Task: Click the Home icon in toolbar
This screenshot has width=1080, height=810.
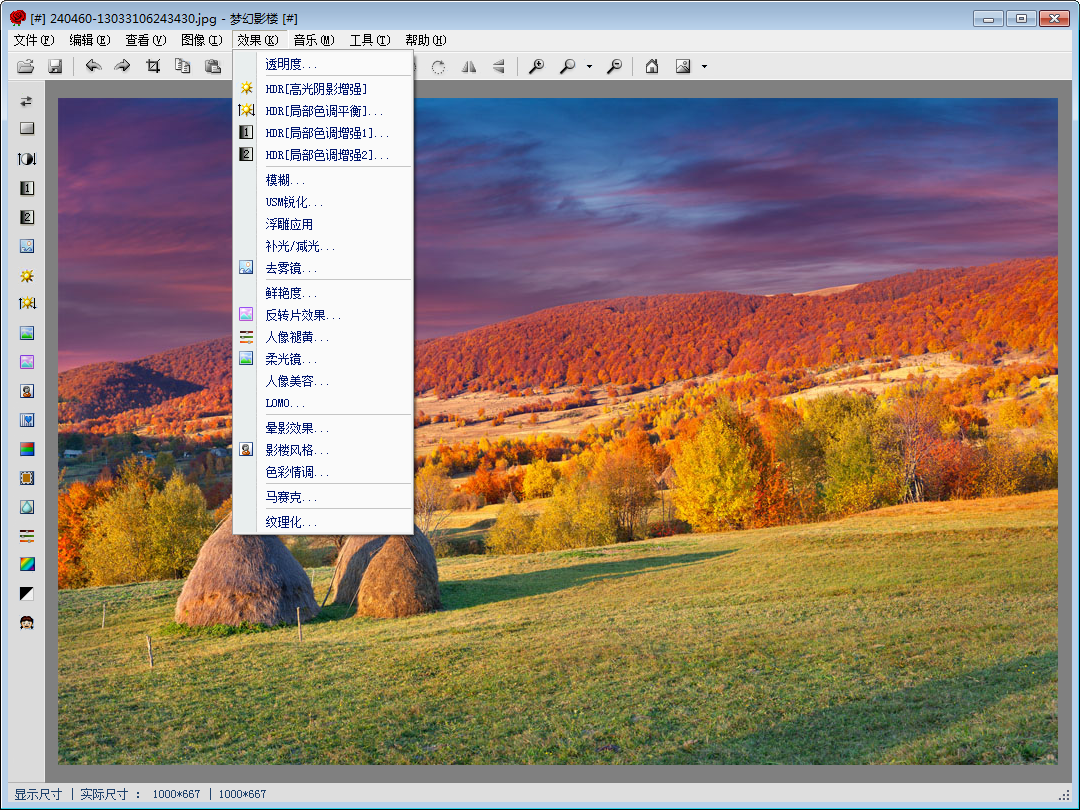Action: coord(652,66)
